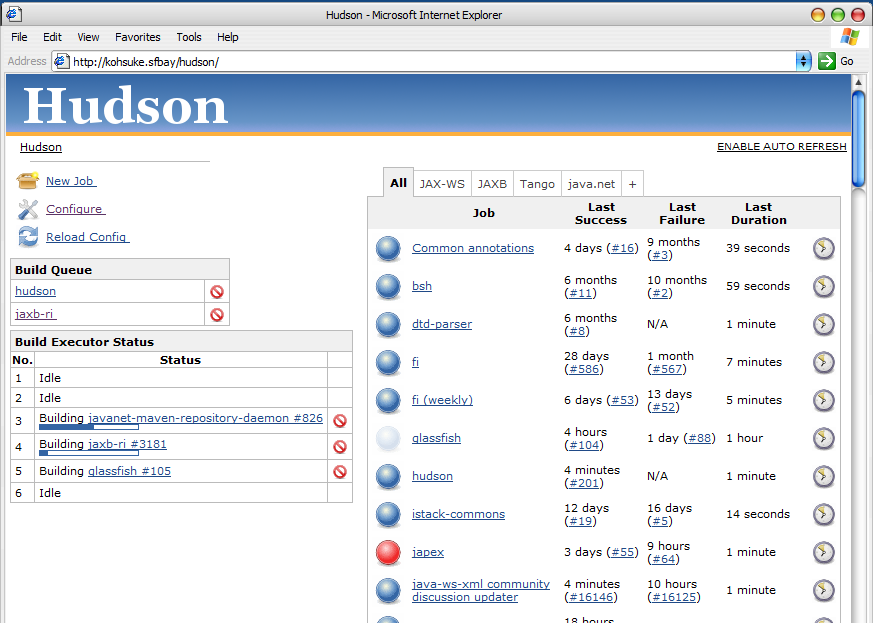Viewport: 873px width, 623px height.
Task: Click the ENABLE AUTO REFRESH link
Action: [782, 146]
